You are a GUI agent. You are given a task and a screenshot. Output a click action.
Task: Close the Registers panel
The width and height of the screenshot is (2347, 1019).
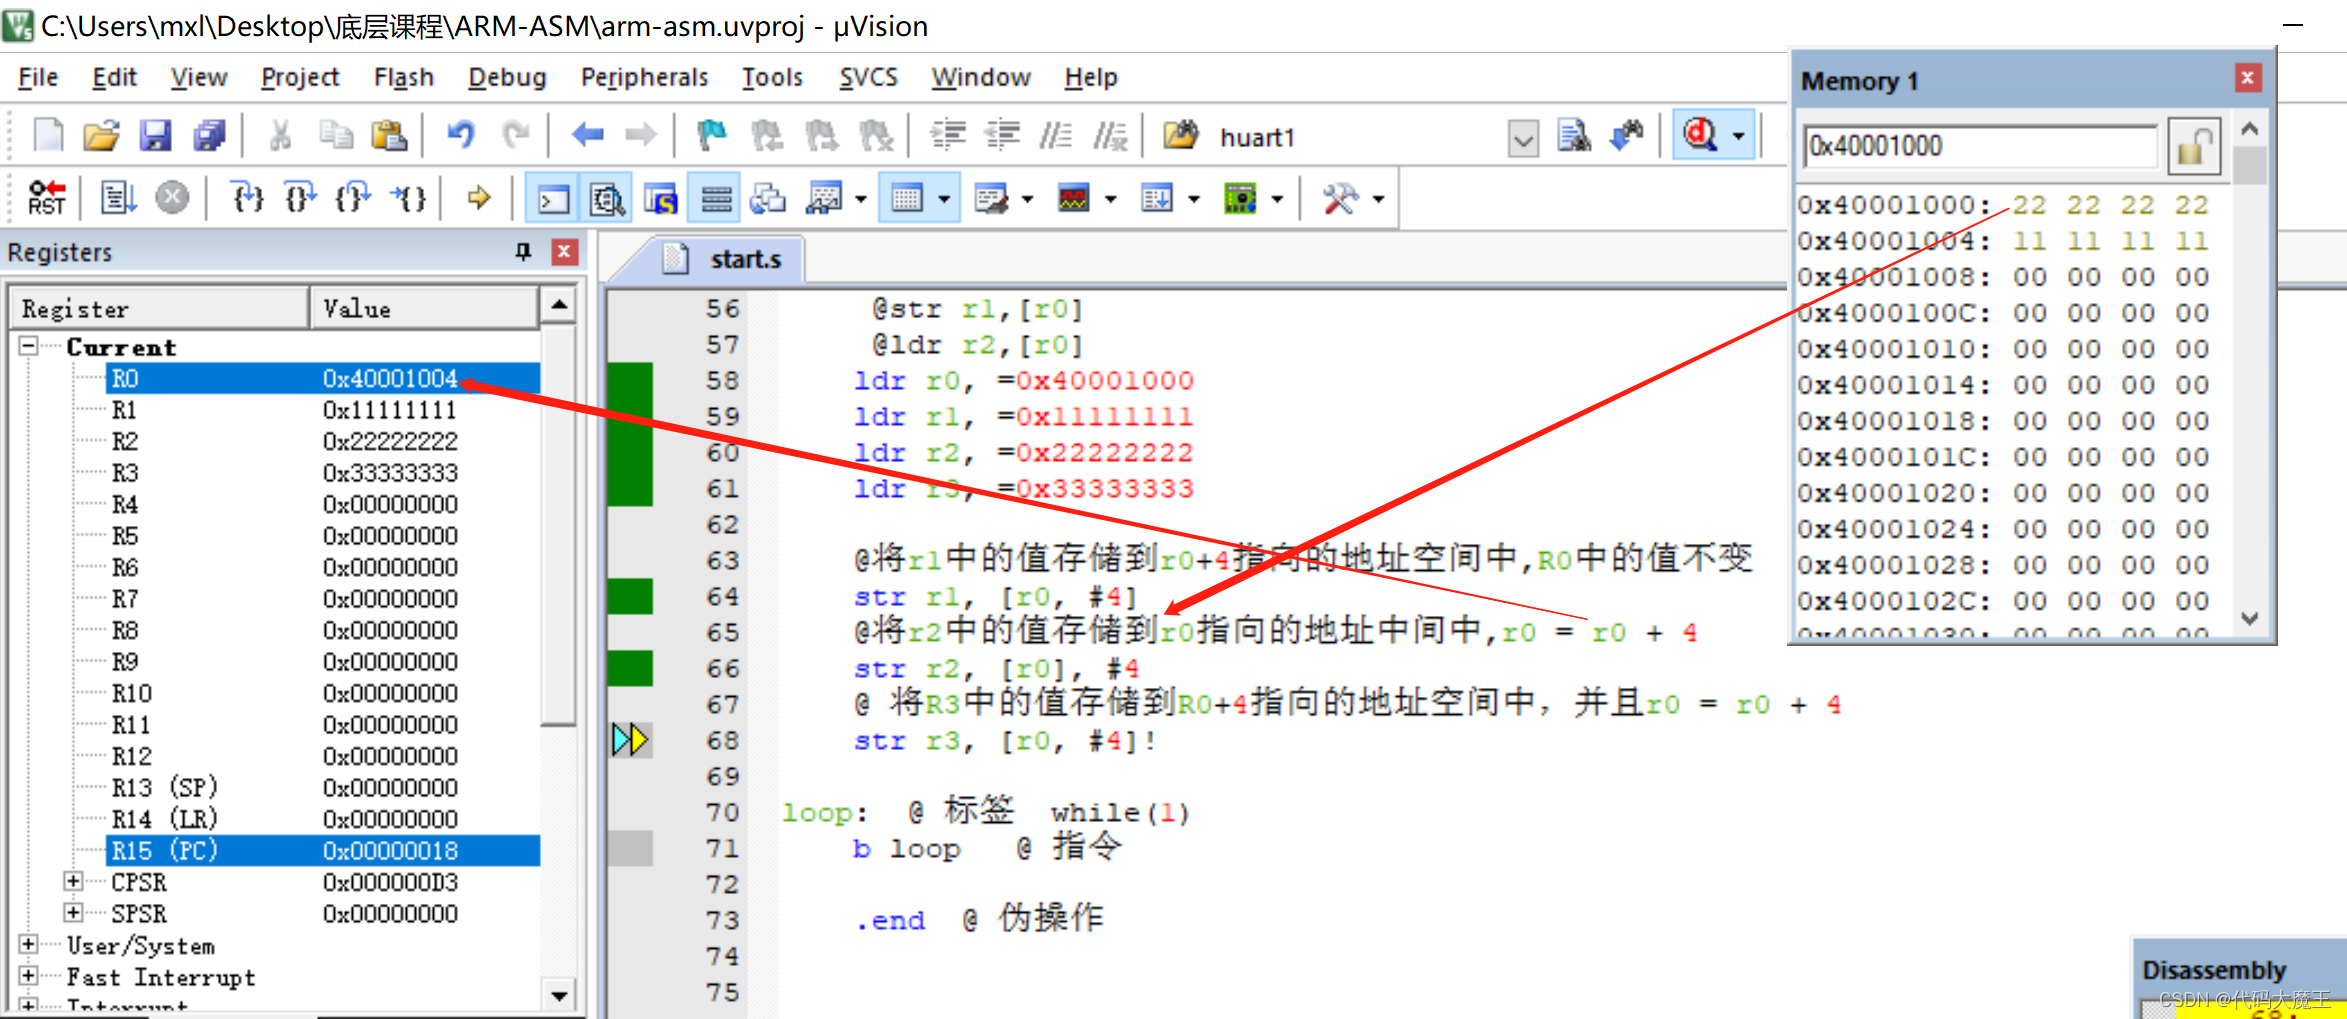564,251
